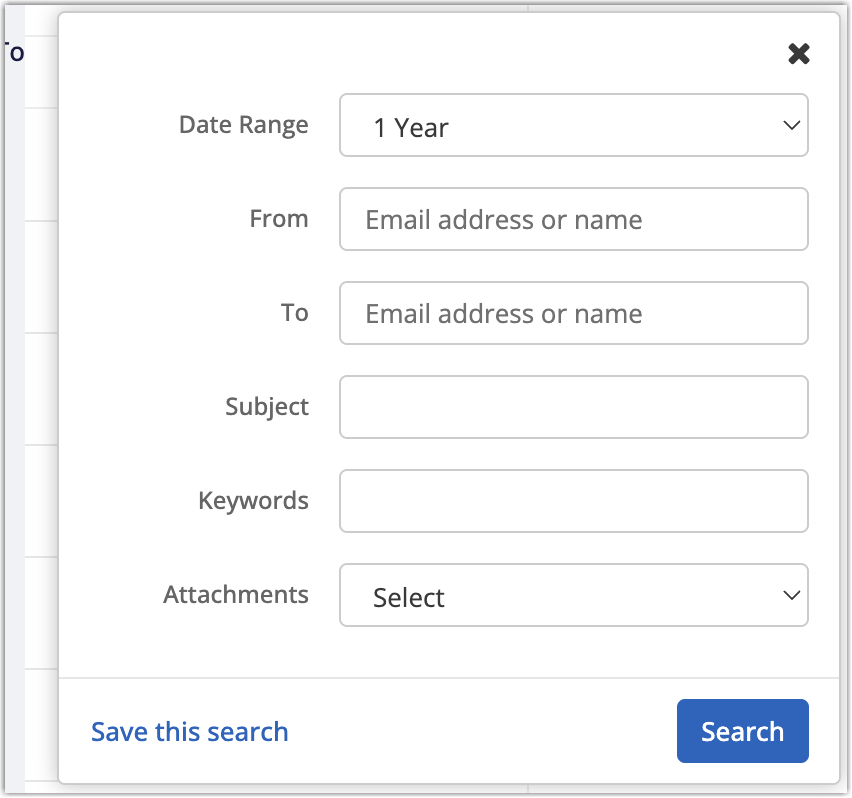Click the From field label
The height and width of the screenshot is (798, 852).
(279, 219)
